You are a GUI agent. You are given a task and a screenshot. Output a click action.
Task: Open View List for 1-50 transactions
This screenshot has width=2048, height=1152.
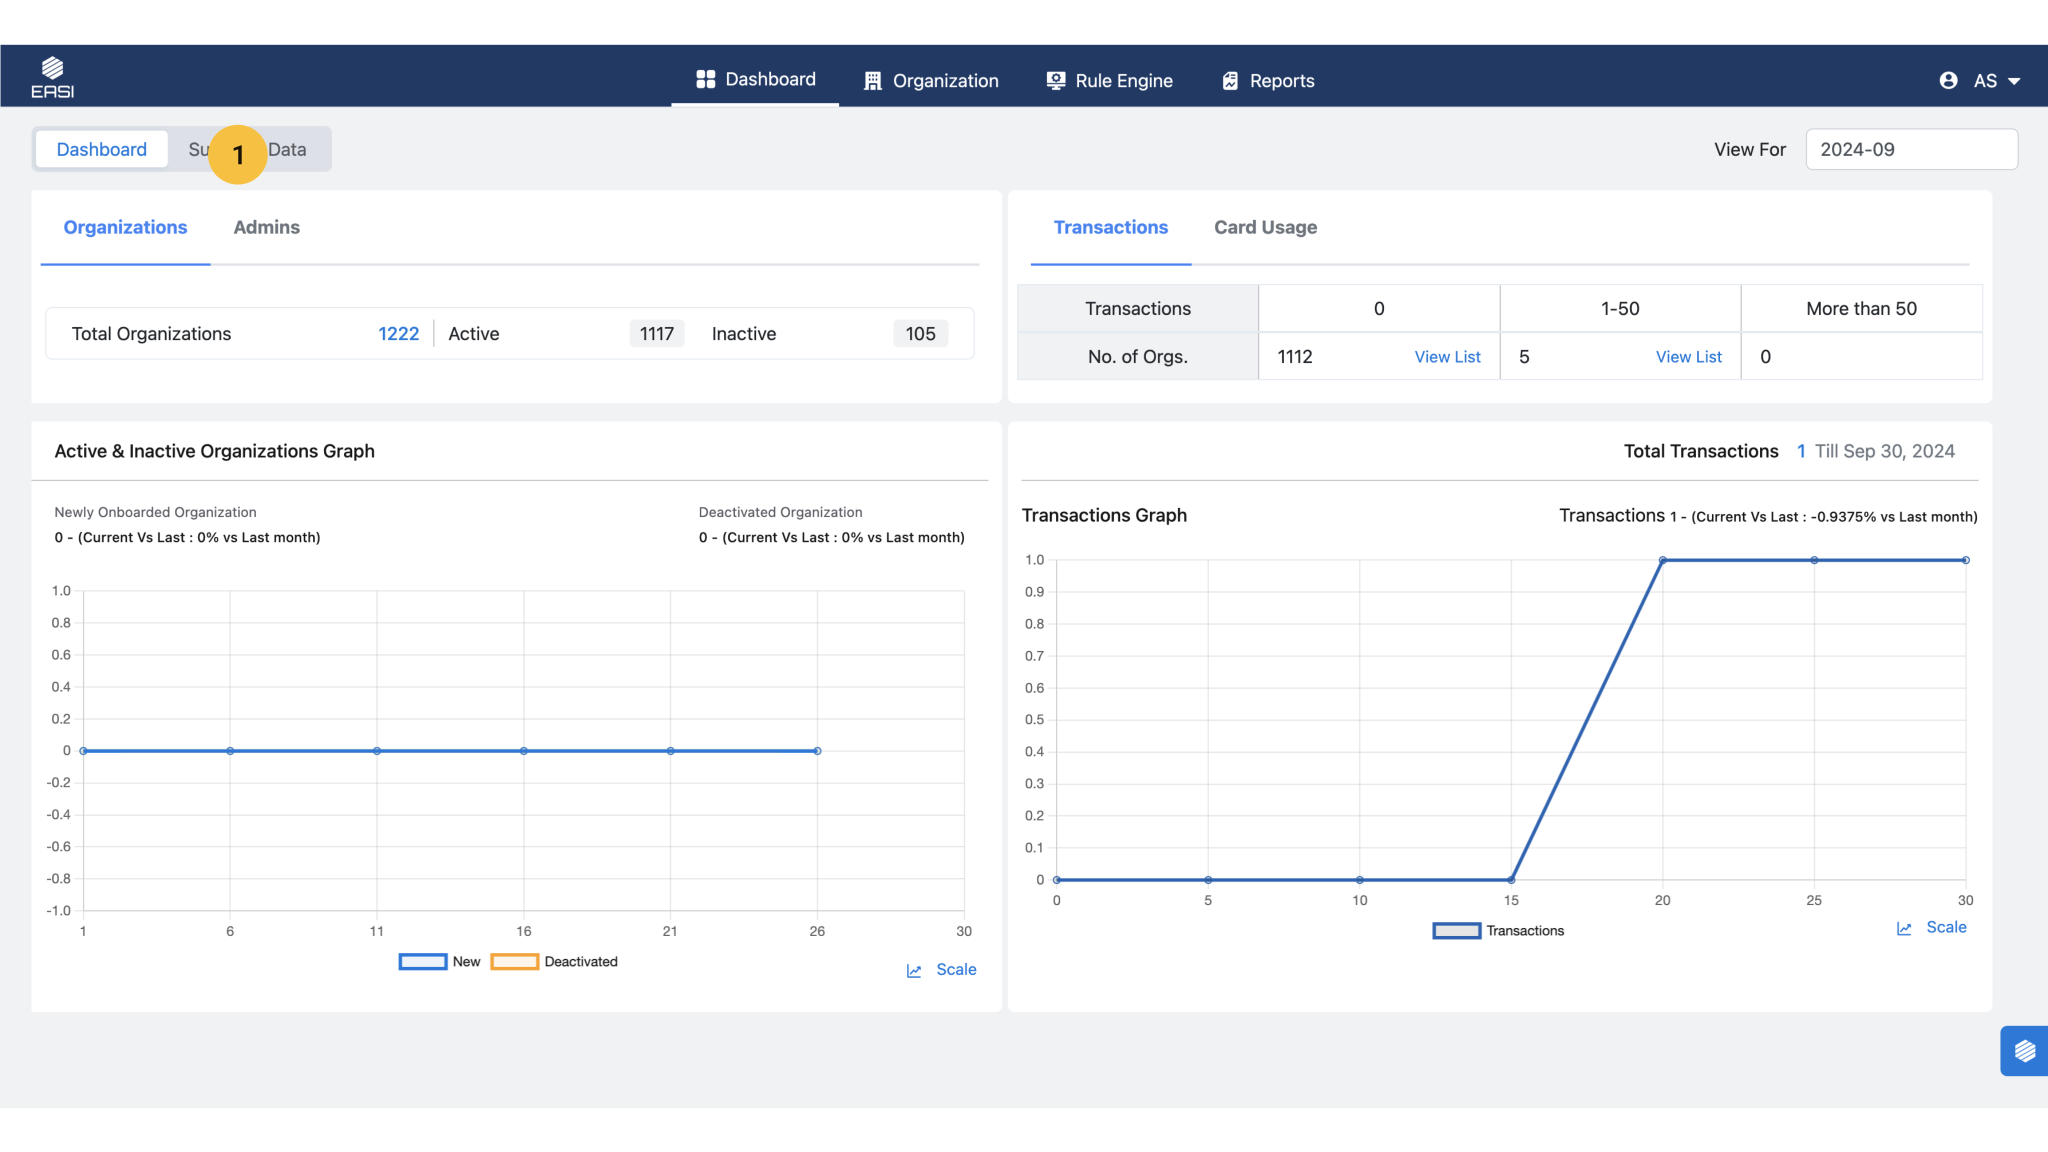coord(1688,357)
